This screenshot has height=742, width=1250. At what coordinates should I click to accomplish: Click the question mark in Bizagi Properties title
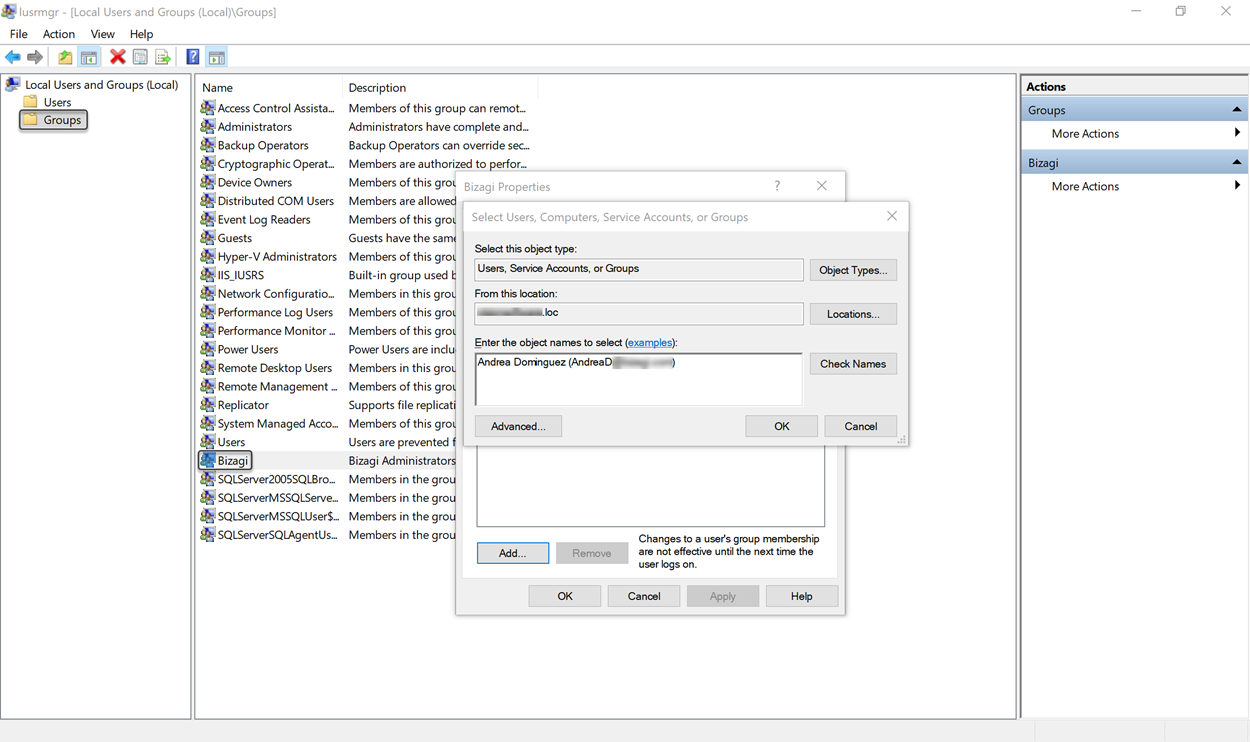coord(777,186)
